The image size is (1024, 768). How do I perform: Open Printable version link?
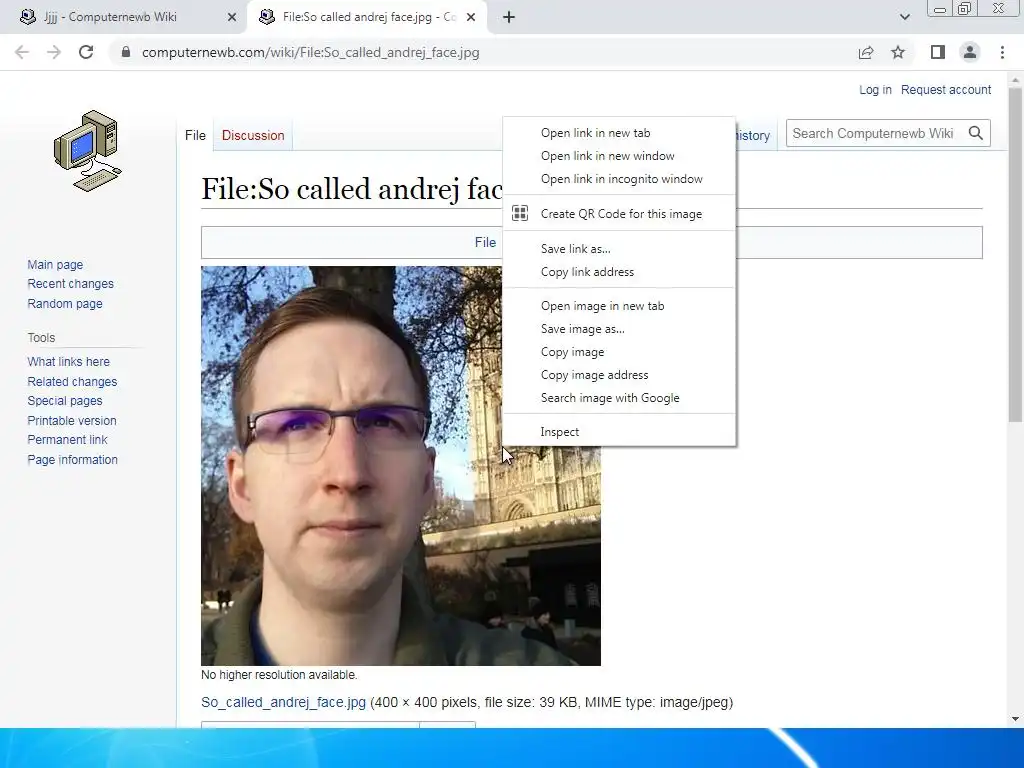coord(72,420)
